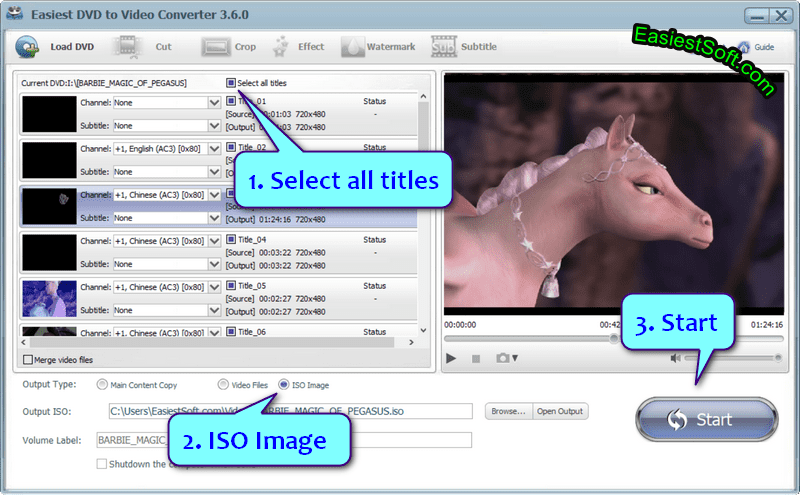Click the volume slider handle
This screenshot has width=800, height=495.
tap(778, 358)
